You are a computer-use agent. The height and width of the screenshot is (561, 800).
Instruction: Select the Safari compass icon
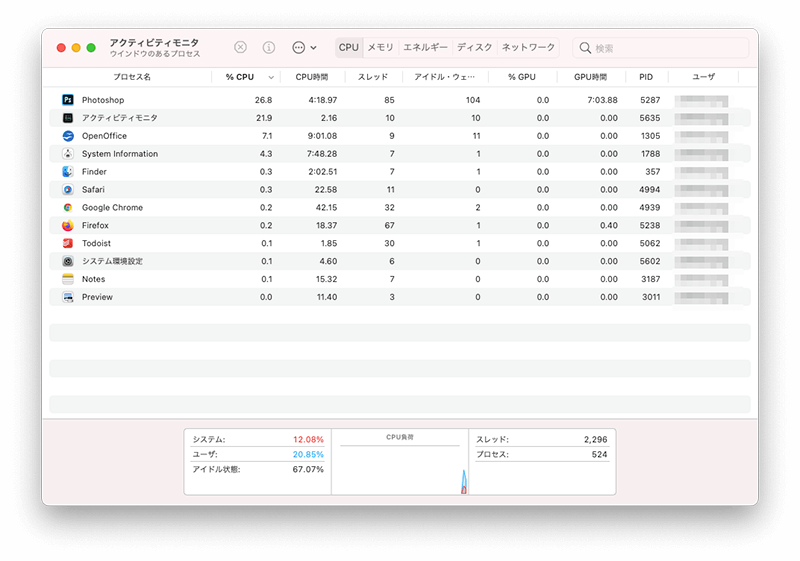[x=68, y=190]
